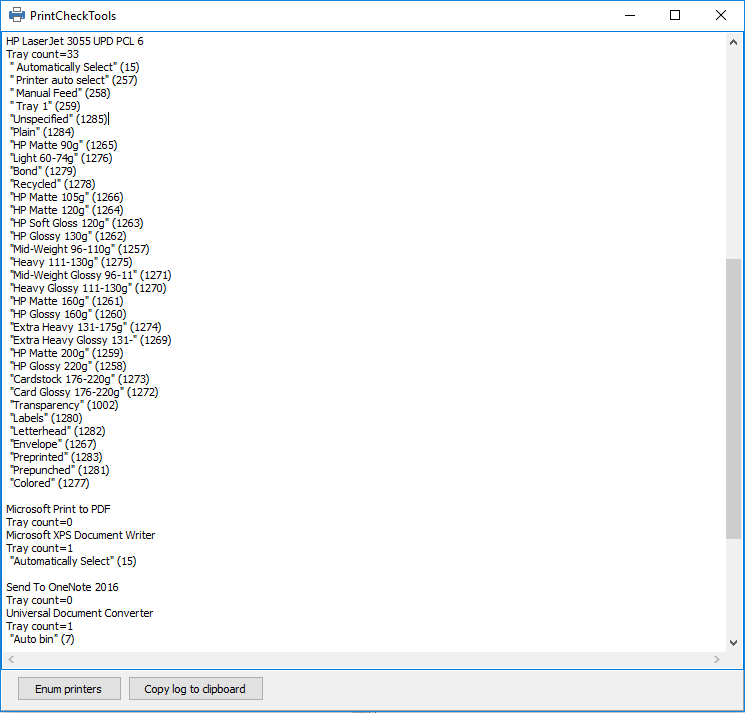The height and width of the screenshot is (713, 745).
Task: Click the line "Microsoft XPS Document Writer"
Action: click(81, 535)
